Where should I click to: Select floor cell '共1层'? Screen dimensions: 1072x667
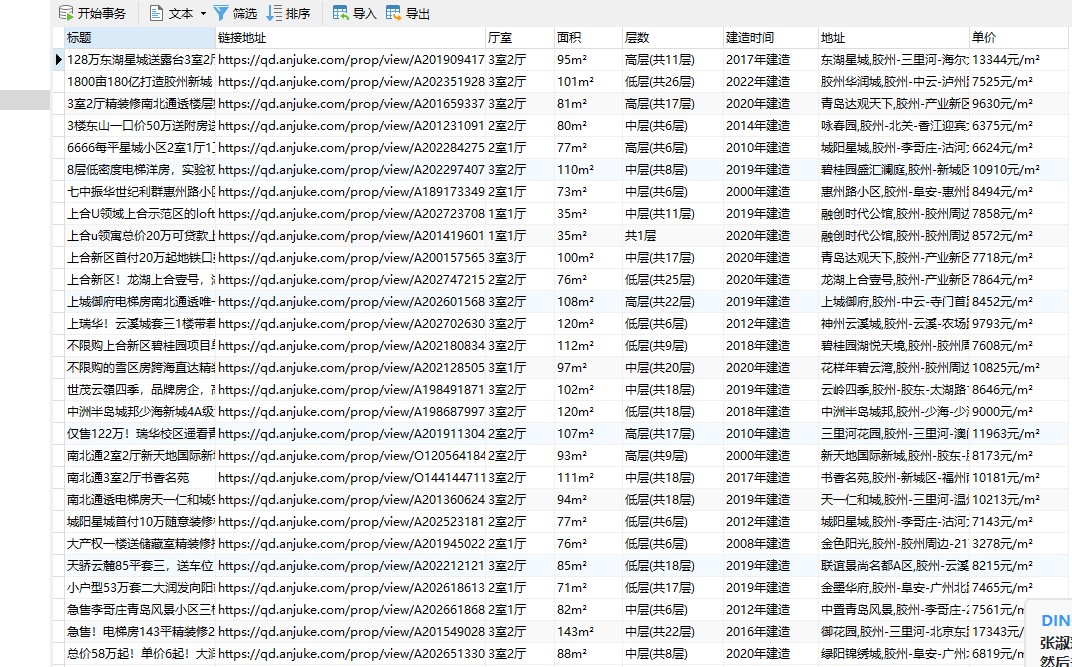tap(673, 235)
